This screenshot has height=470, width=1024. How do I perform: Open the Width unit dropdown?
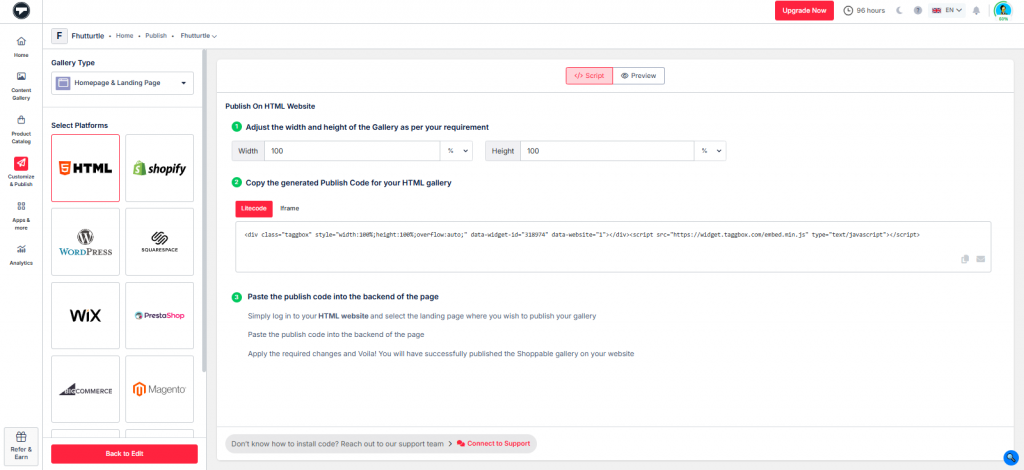[458, 150]
